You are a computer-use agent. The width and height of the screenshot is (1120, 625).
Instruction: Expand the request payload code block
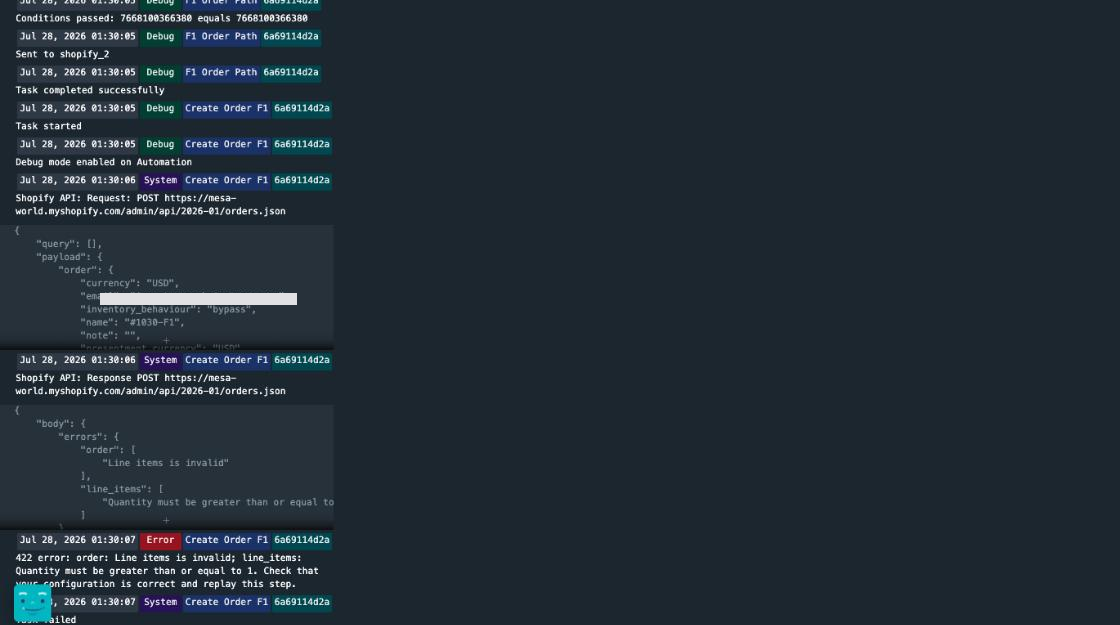coord(166,341)
